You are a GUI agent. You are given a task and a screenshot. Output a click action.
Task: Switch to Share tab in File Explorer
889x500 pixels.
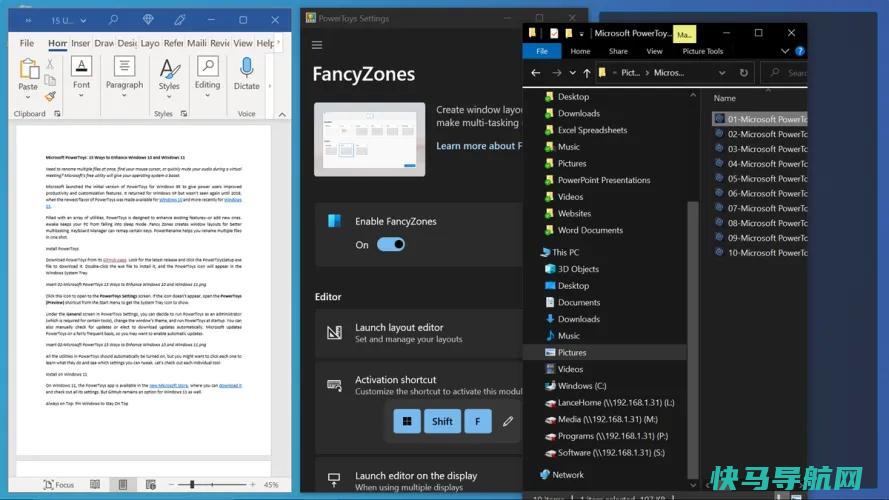[618, 51]
